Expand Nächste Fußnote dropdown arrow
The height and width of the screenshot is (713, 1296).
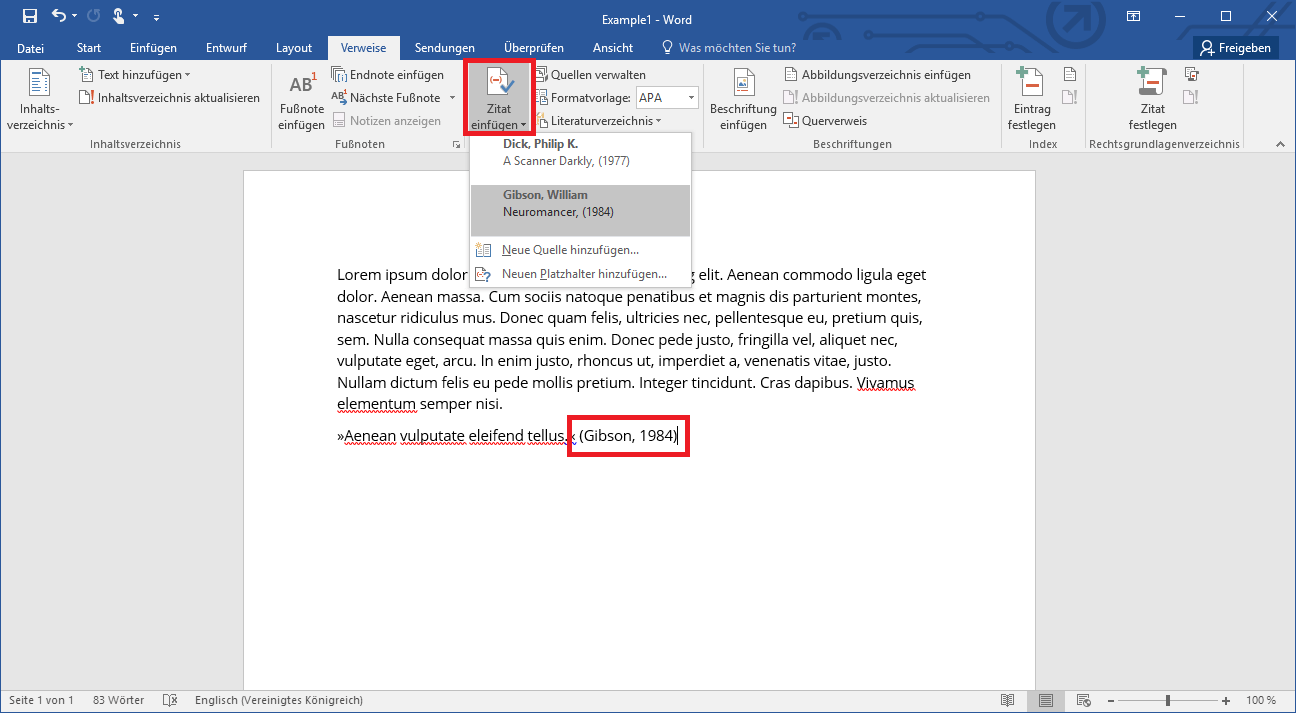tap(452, 98)
